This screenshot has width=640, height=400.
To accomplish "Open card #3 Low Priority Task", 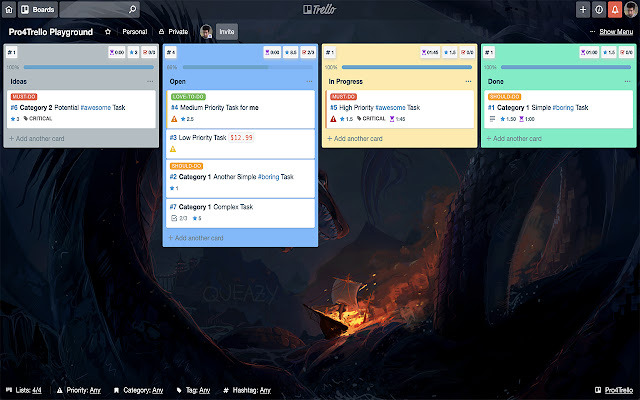I will pyautogui.click(x=240, y=144).
